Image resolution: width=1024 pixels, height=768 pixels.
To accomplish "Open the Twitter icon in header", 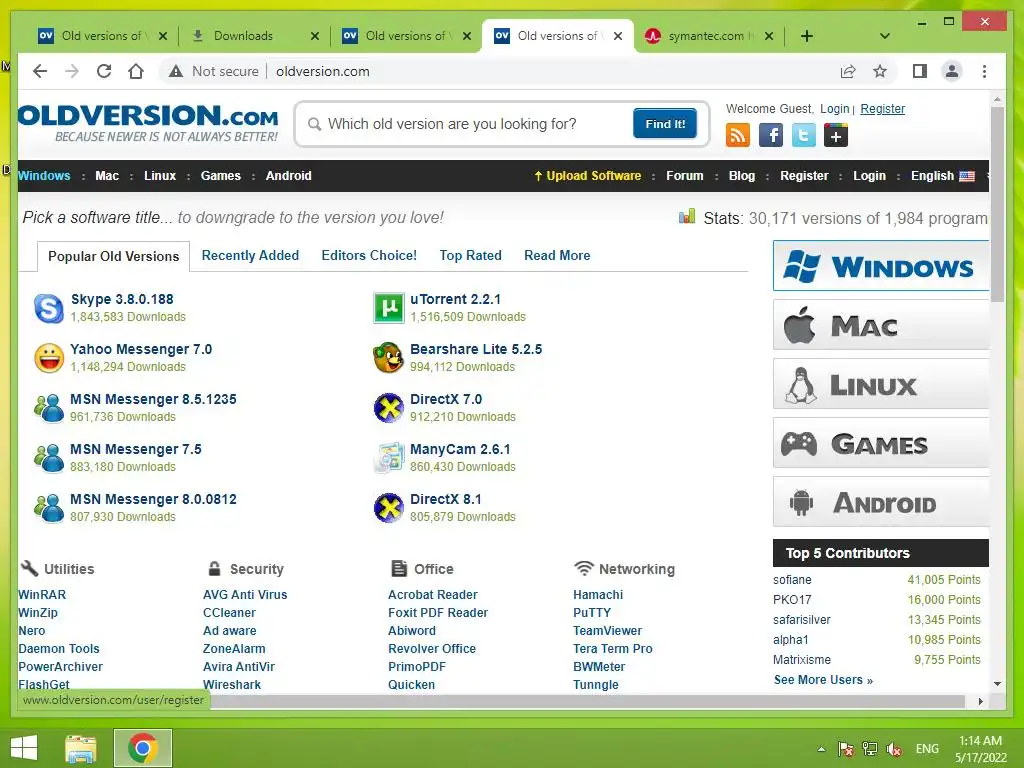I will (x=803, y=135).
